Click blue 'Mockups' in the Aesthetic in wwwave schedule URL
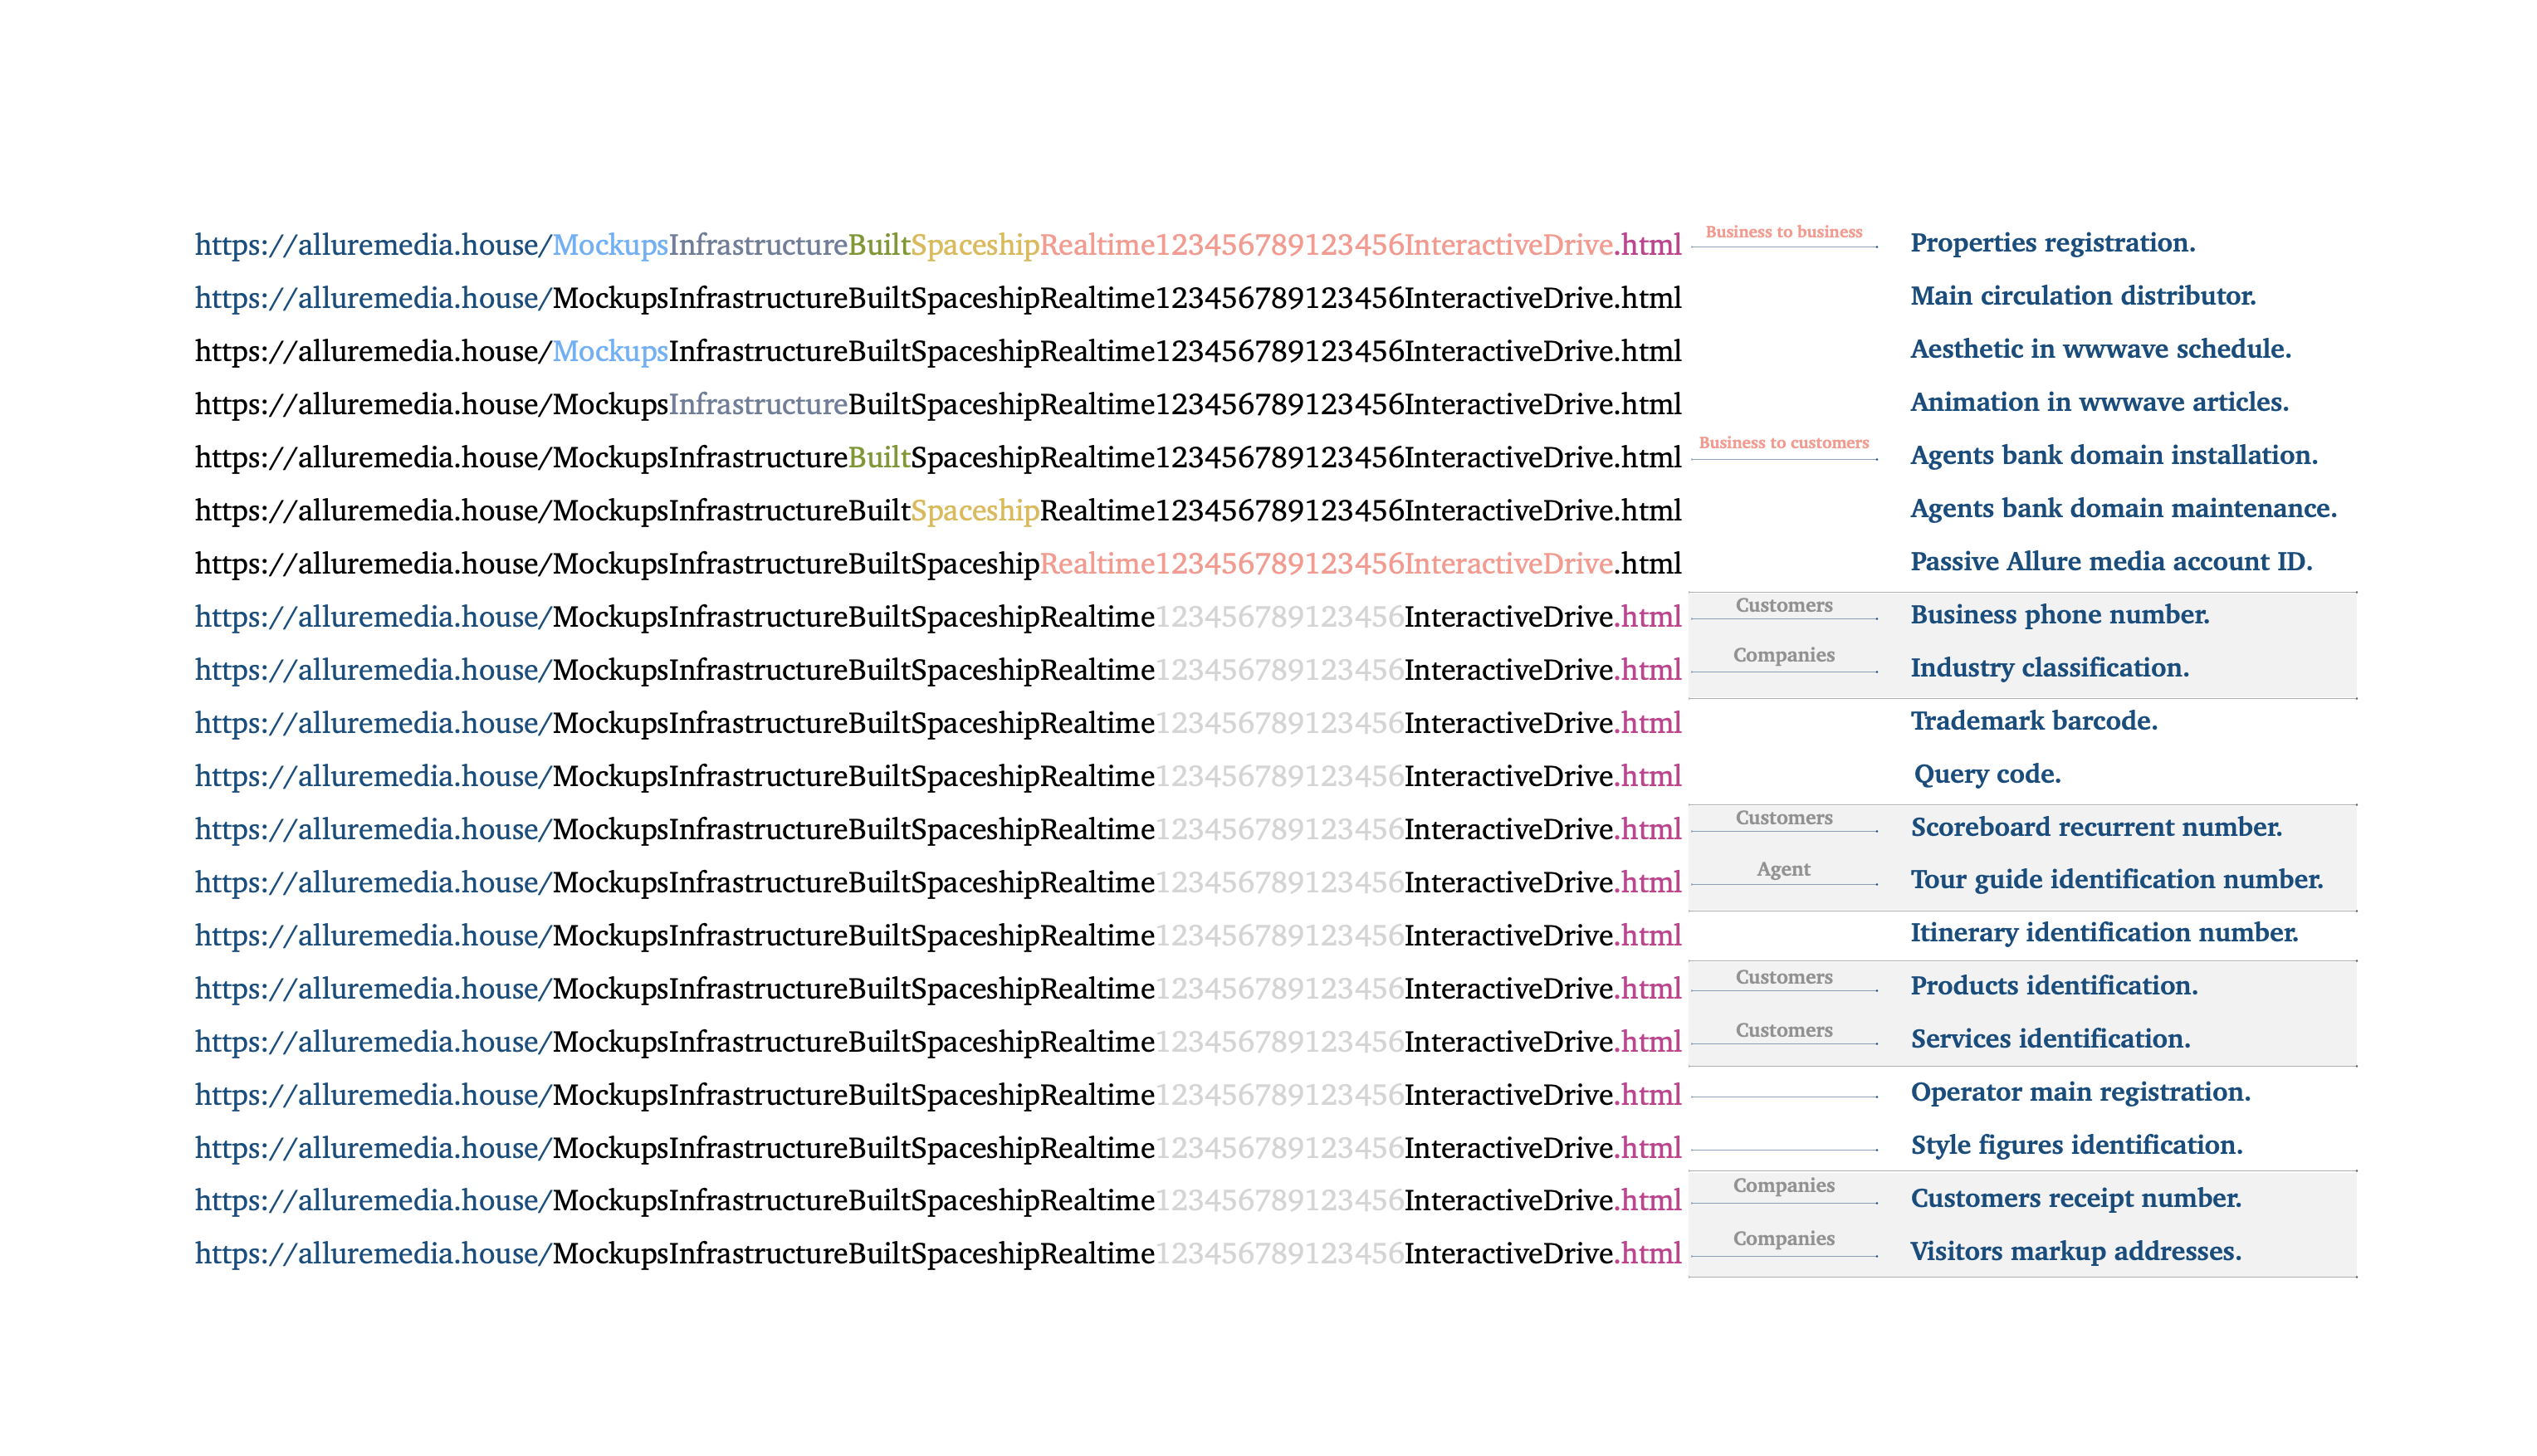This screenshot has height=1456, width=2537. point(610,351)
